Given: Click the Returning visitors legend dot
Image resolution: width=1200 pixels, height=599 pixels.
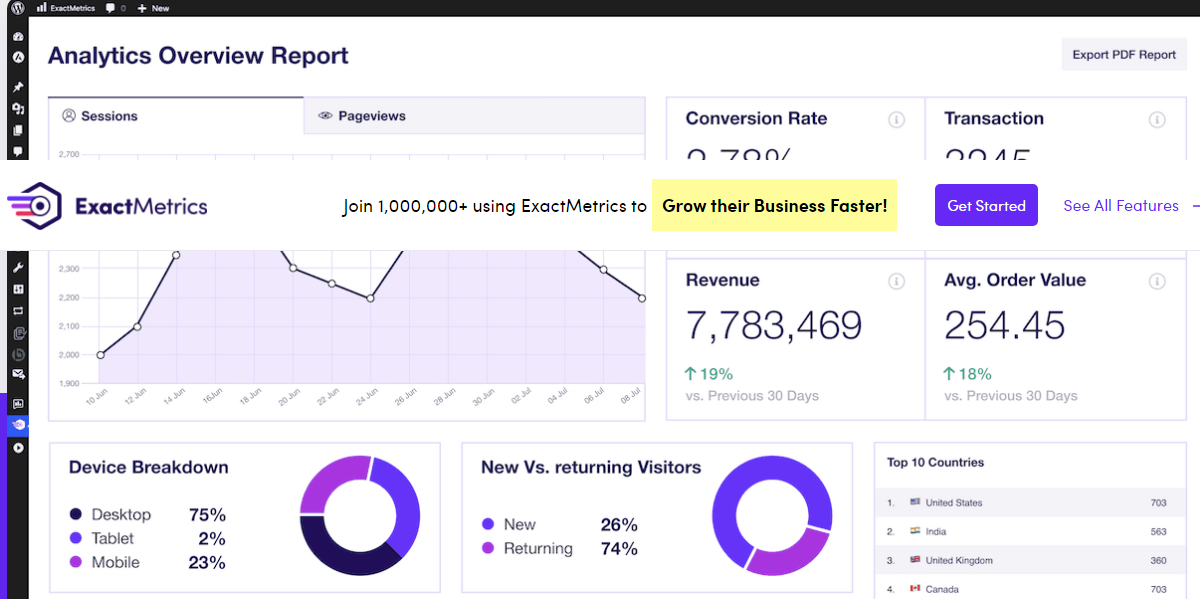Looking at the screenshot, I should pos(488,548).
